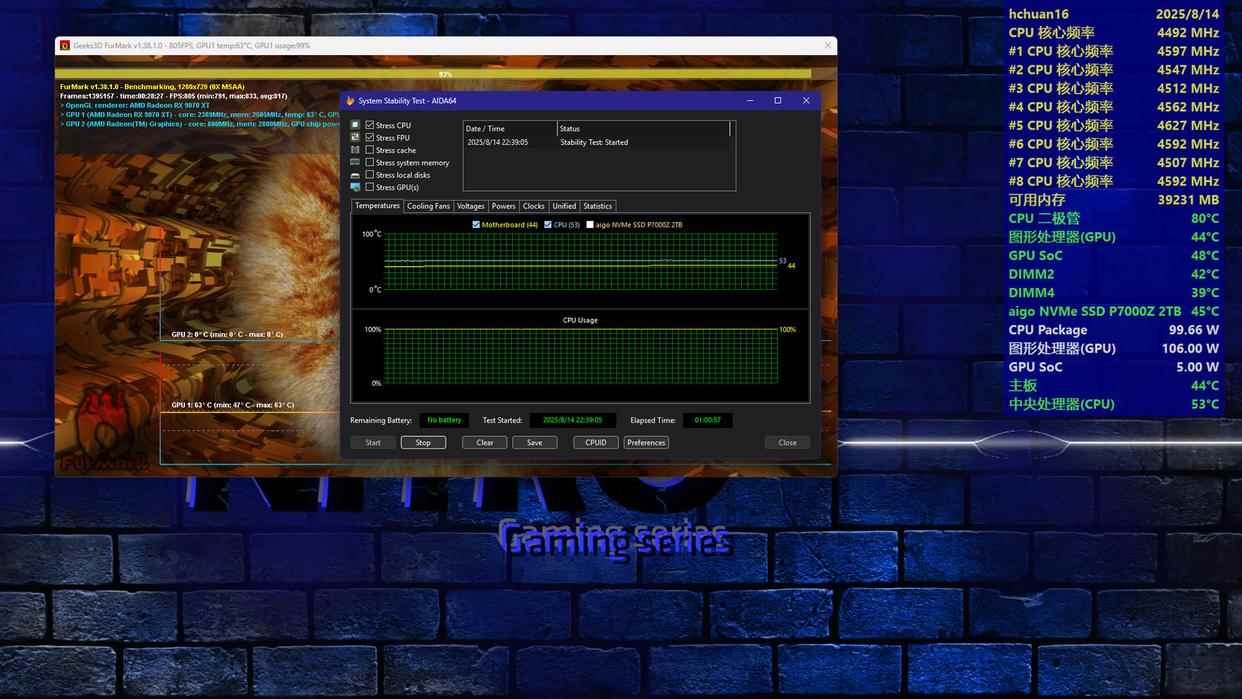Image resolution: width=1242 pixels, height=699 pixels.
Task: Switch to the Cooling Fans tab
Action: pos(428,206)
